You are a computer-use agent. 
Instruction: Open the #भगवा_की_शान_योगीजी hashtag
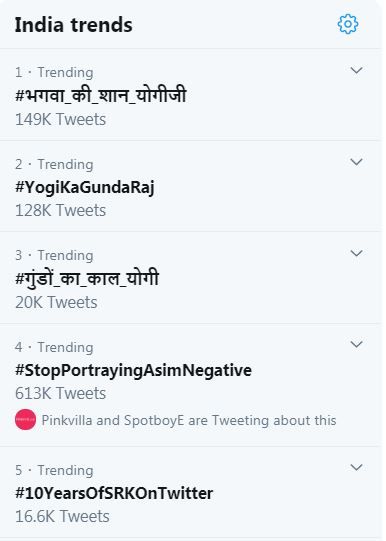click(101, 95)
